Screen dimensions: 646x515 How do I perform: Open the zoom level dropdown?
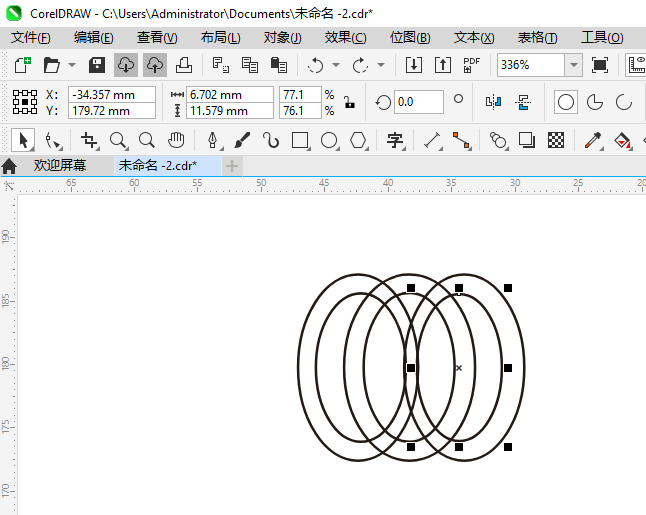(573, 65)
